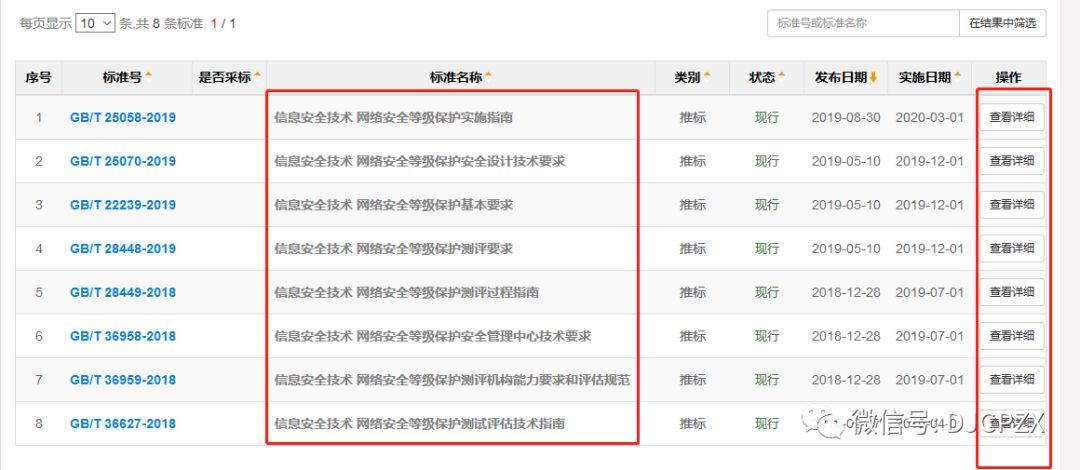Screen dimensions: 1080x470
Task: Open standard link GB/T 22239-2019
Action: point(123,205)
